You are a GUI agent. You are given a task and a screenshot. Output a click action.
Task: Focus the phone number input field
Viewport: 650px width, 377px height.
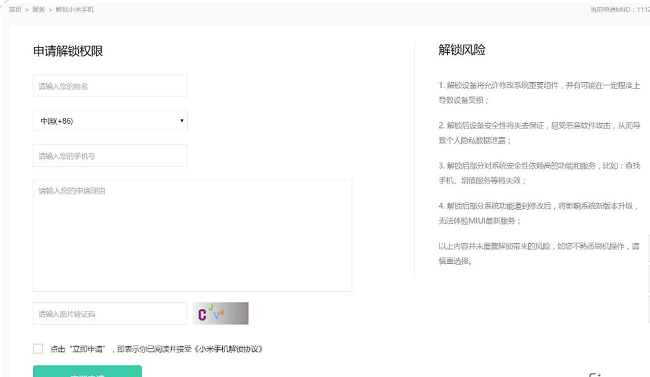pyautogui.click(x=110, y=156)
